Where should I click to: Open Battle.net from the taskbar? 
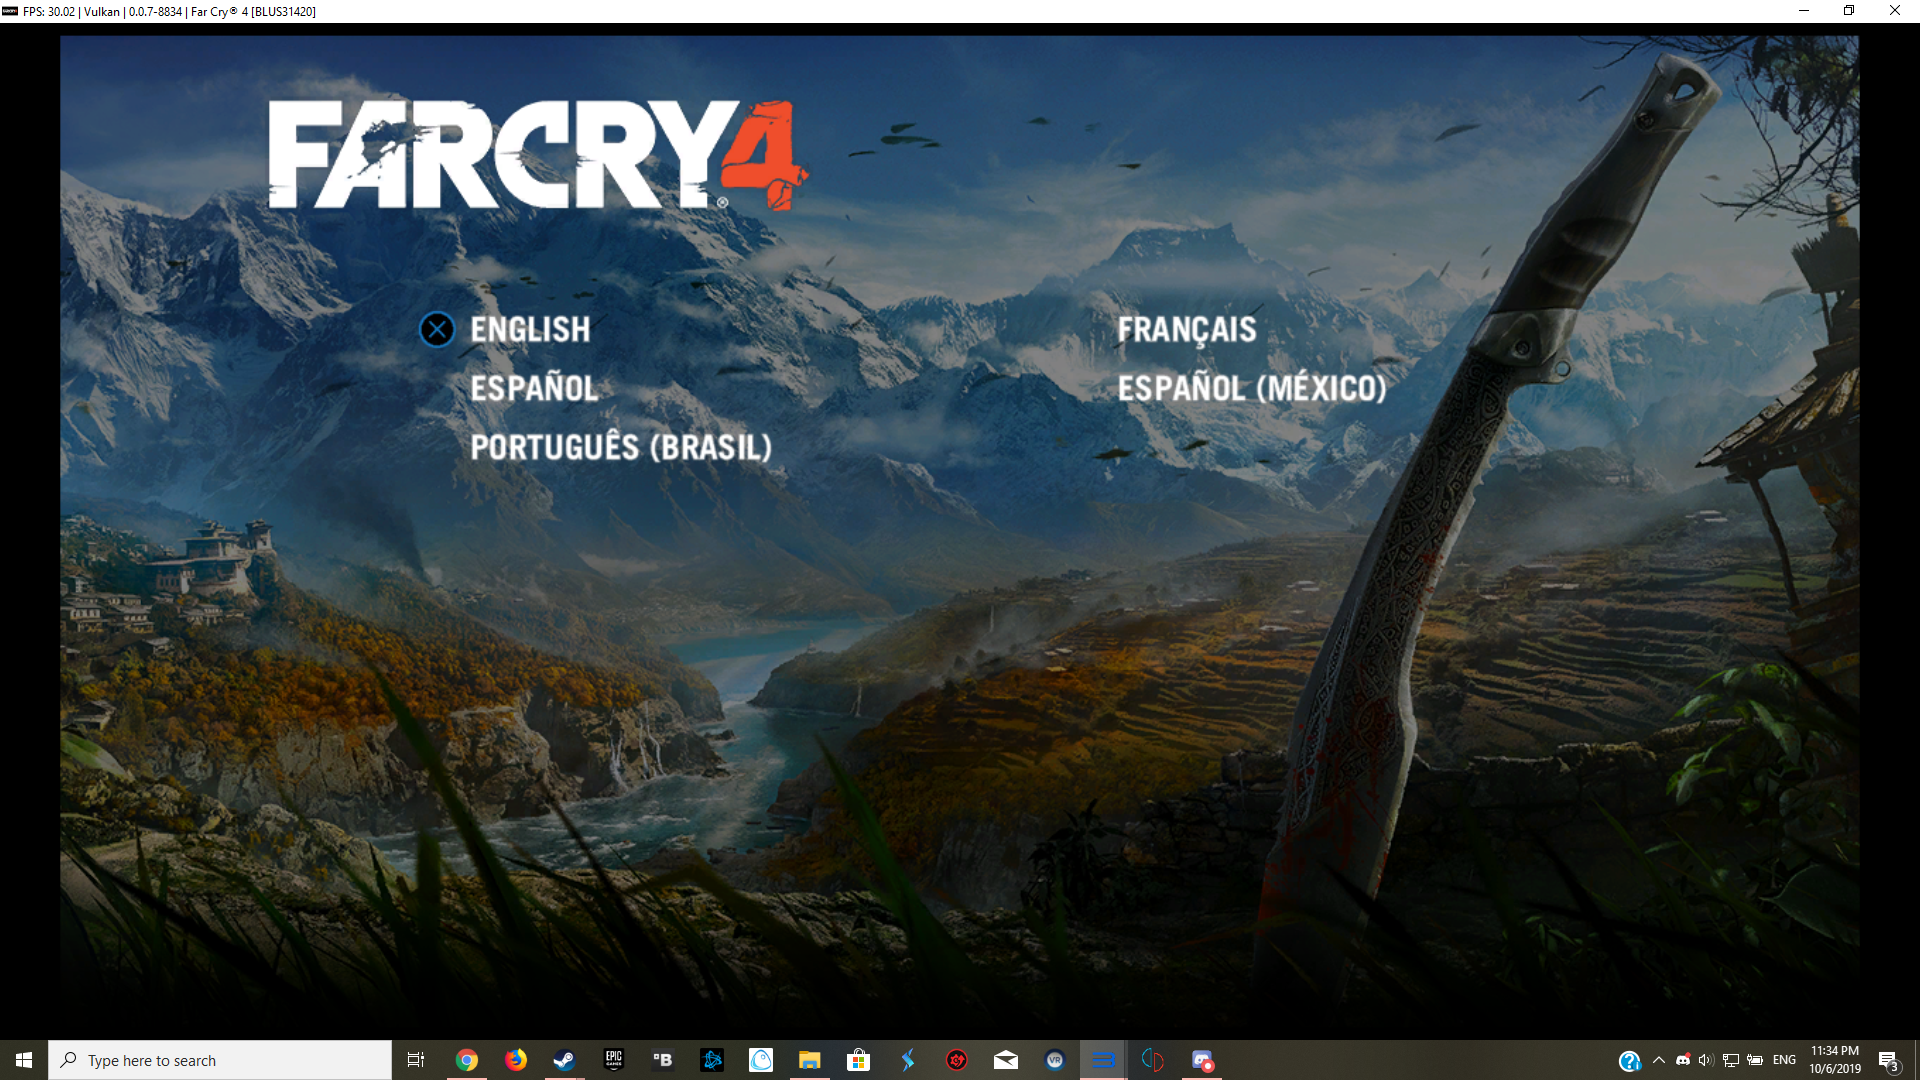click(712, 1060)
